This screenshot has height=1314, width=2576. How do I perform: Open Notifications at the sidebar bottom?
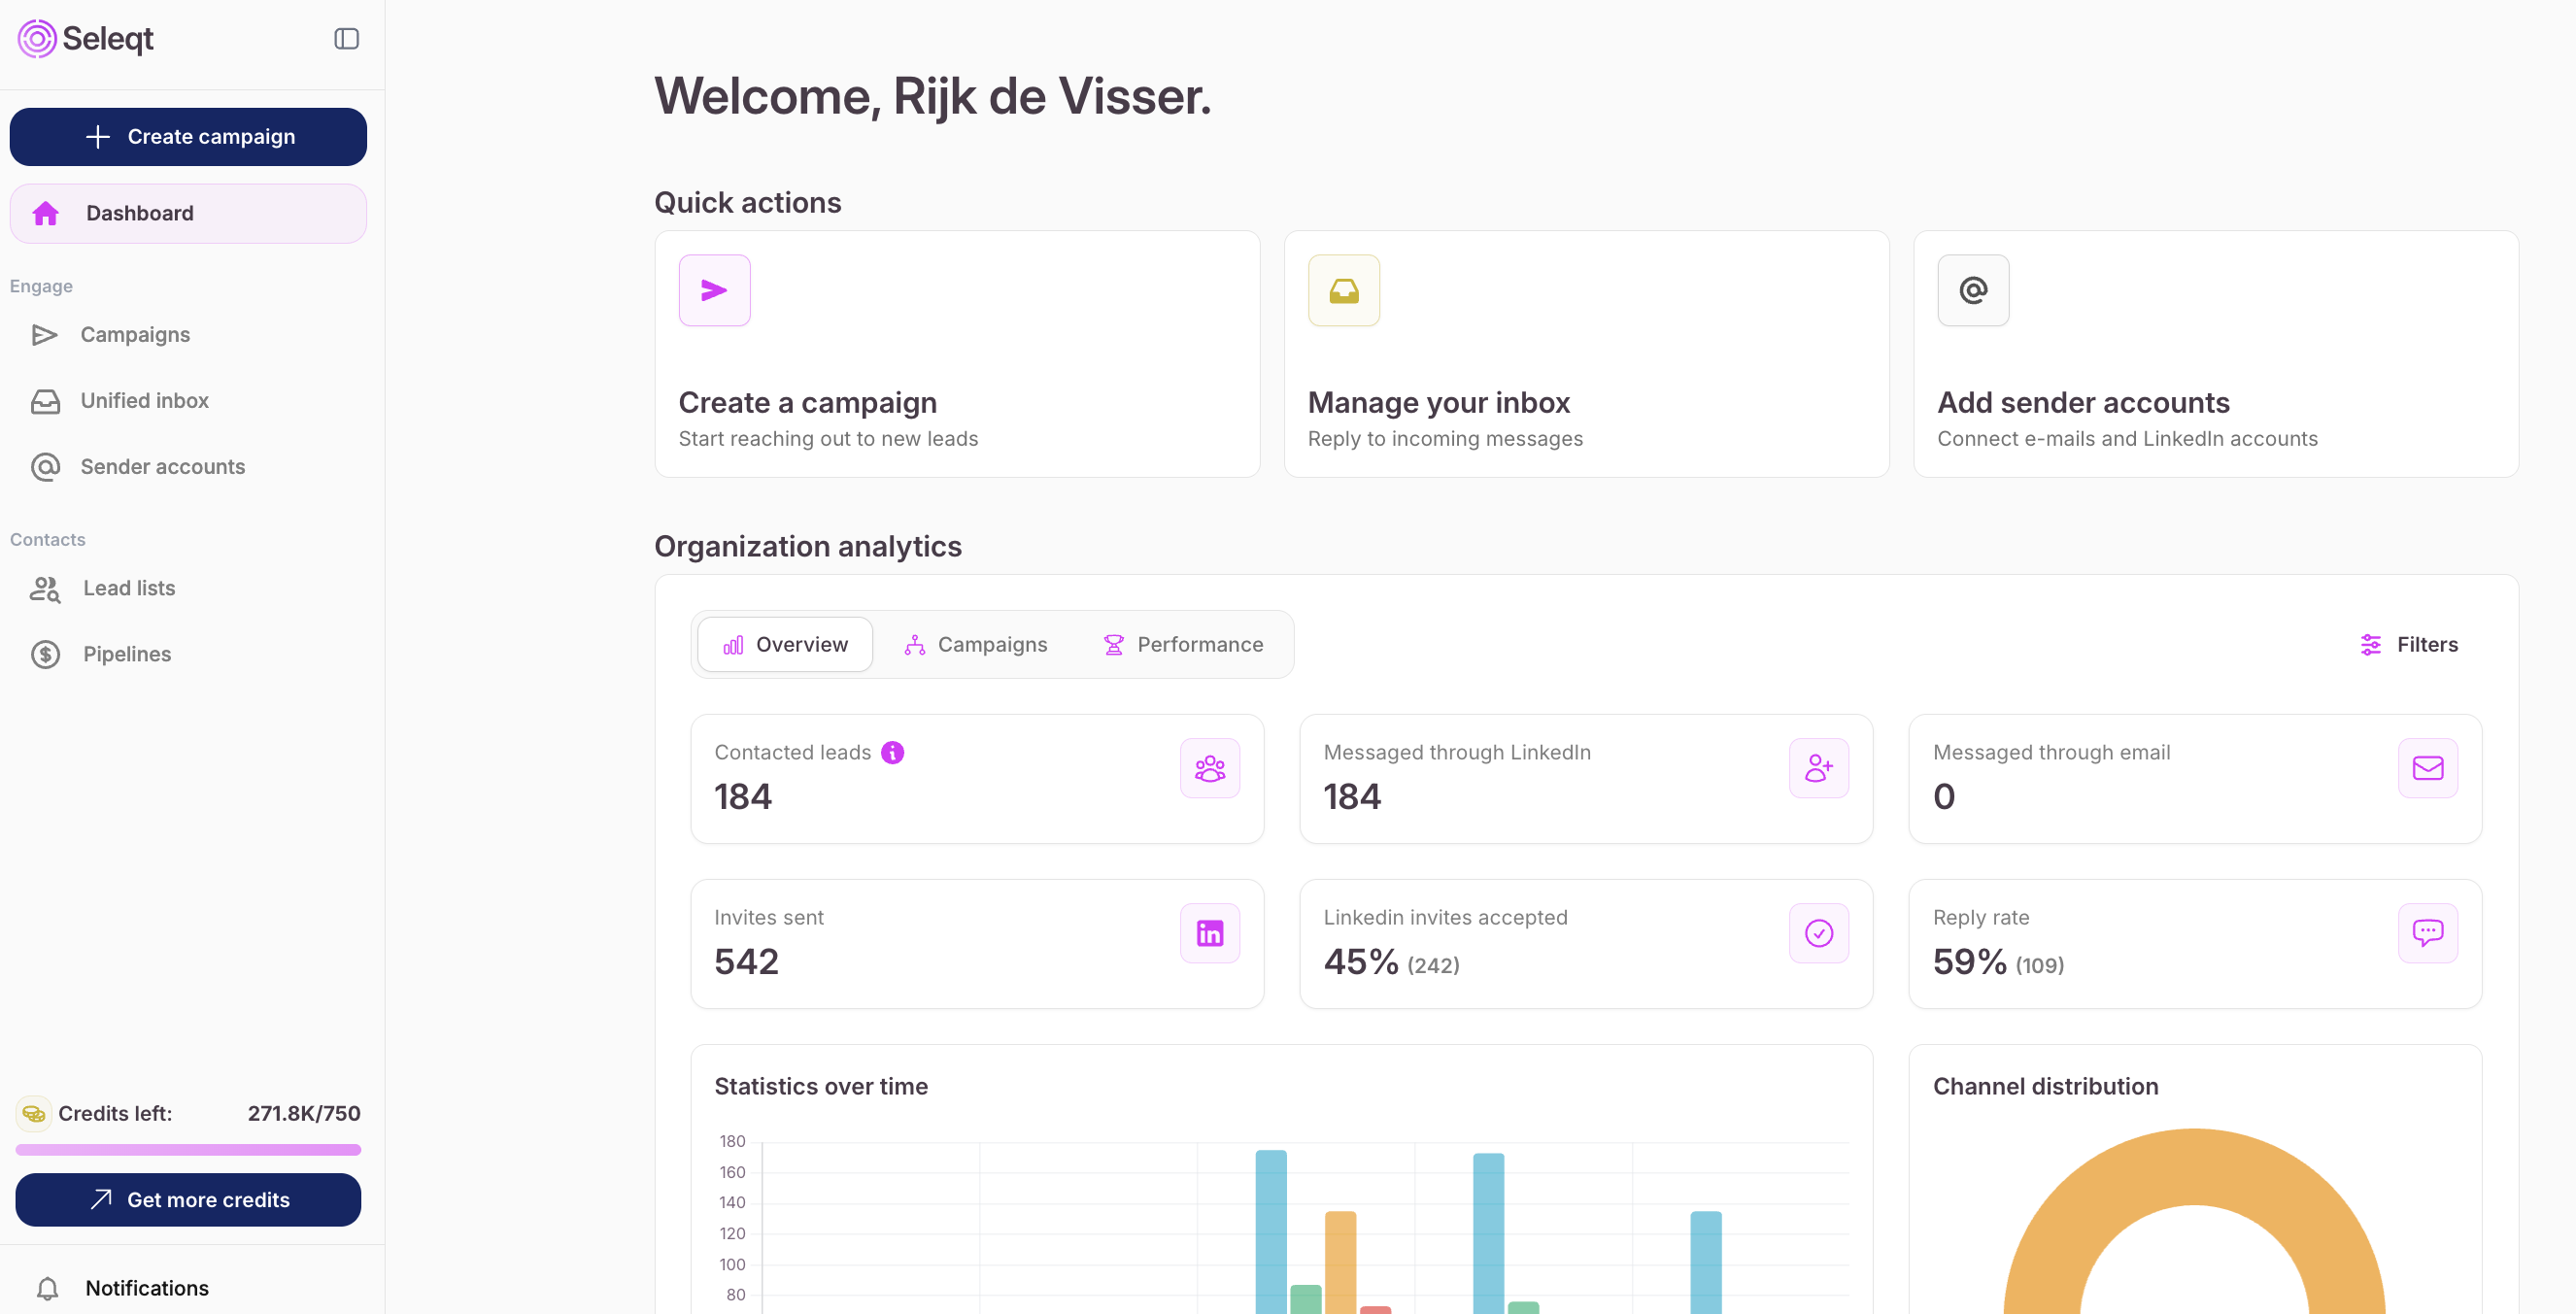click(x=146, y=1287)
